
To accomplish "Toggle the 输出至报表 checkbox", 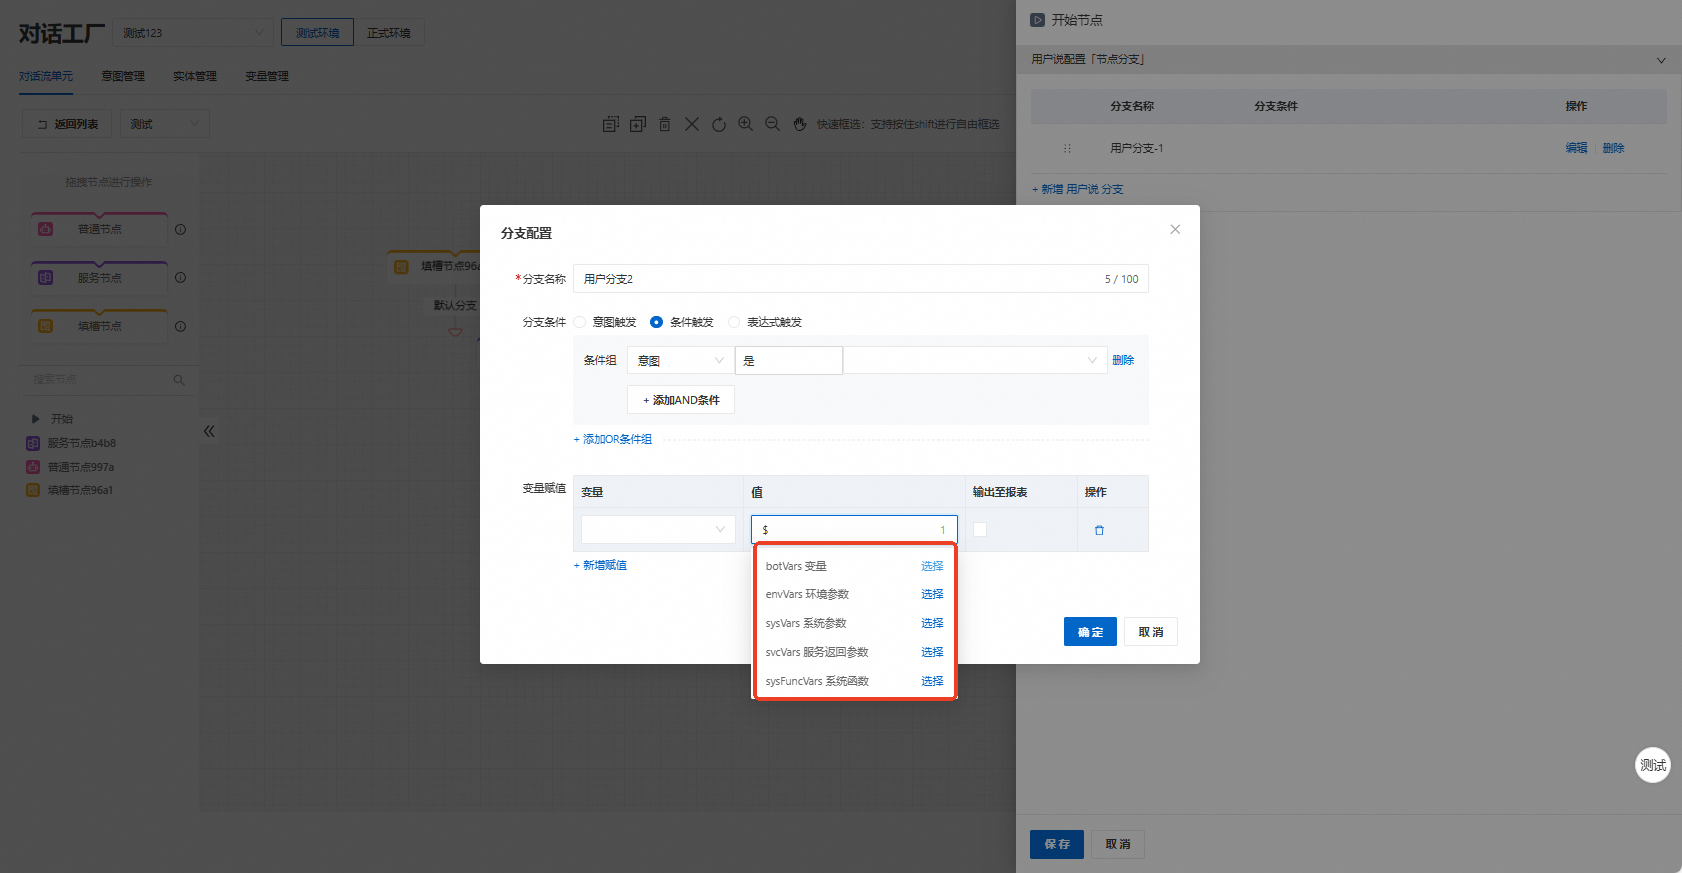I will coord(980,530).
